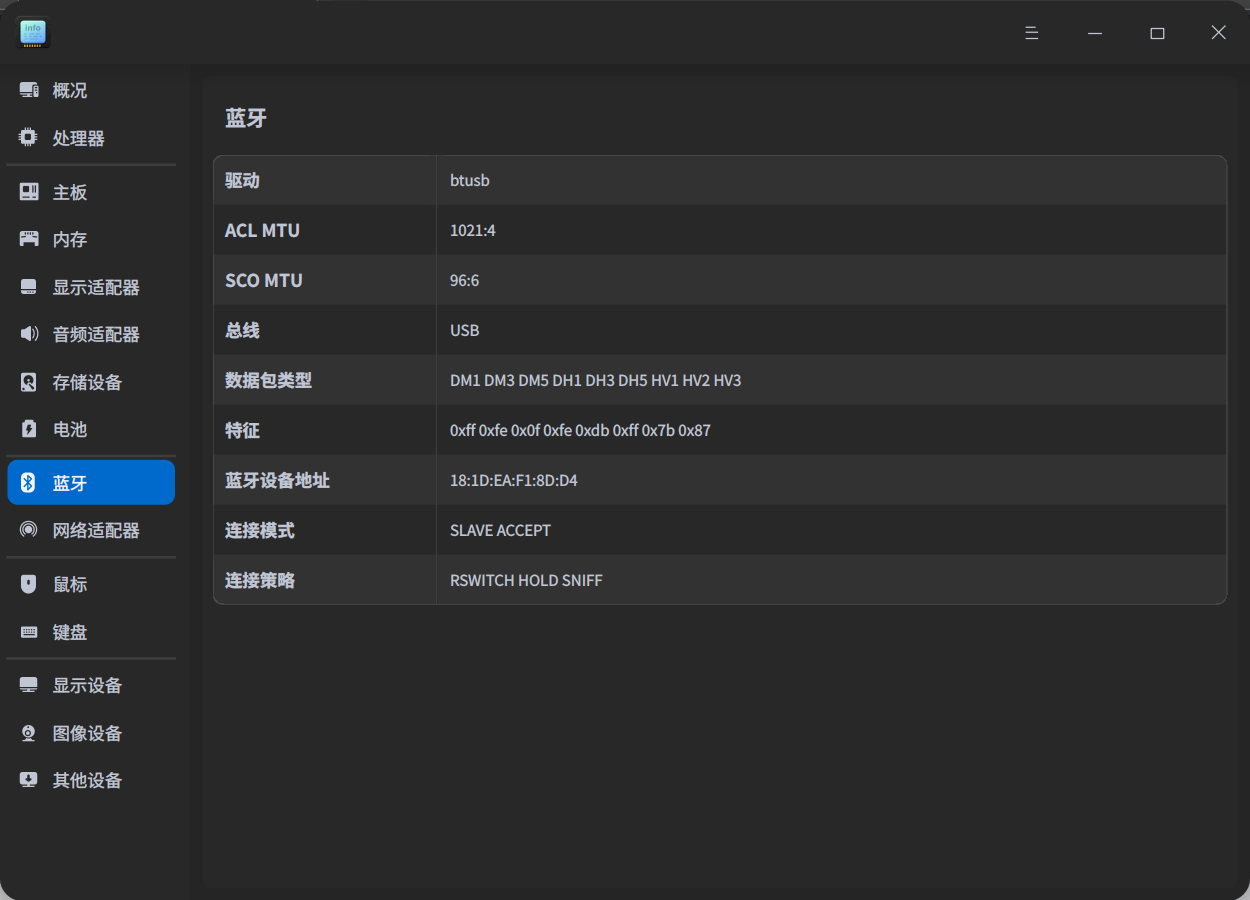This screenshot has width=1250, height=900.
Task: Open 显示设备 monitor section
Action: pos(87,685)
